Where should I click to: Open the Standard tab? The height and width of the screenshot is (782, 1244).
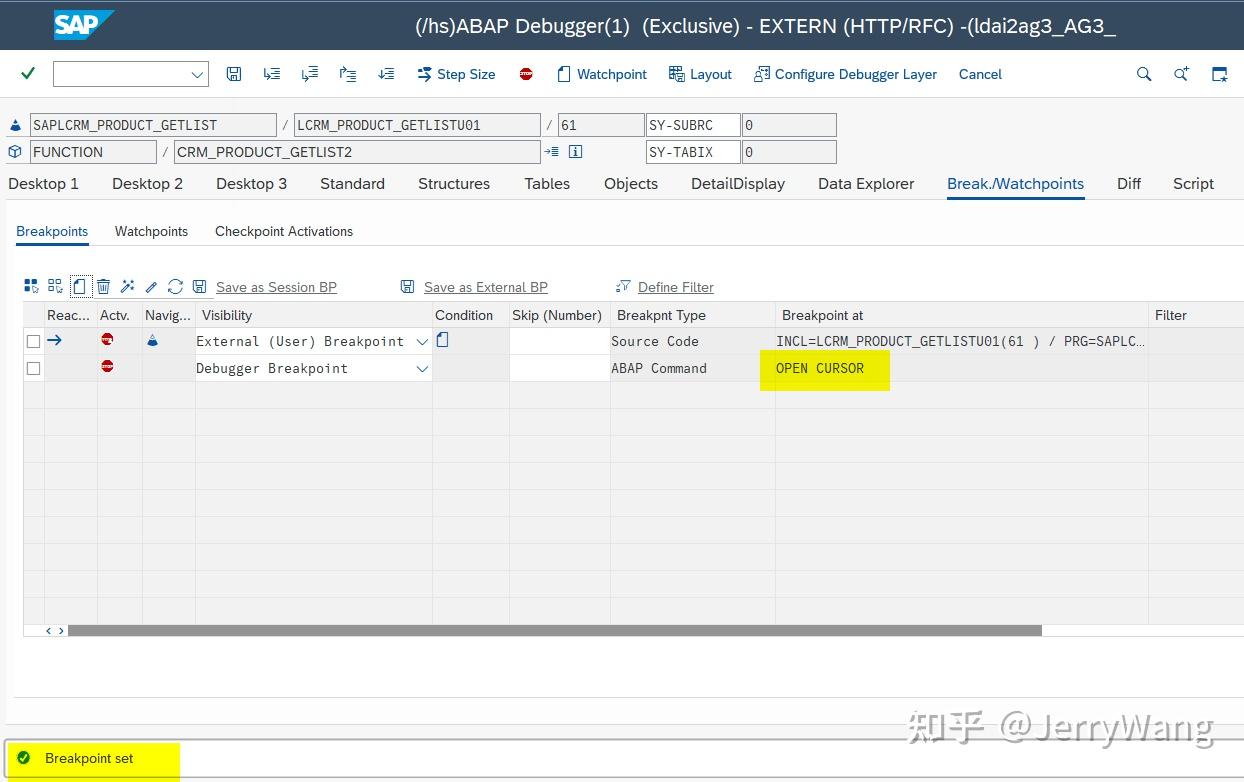click(352, 184)
